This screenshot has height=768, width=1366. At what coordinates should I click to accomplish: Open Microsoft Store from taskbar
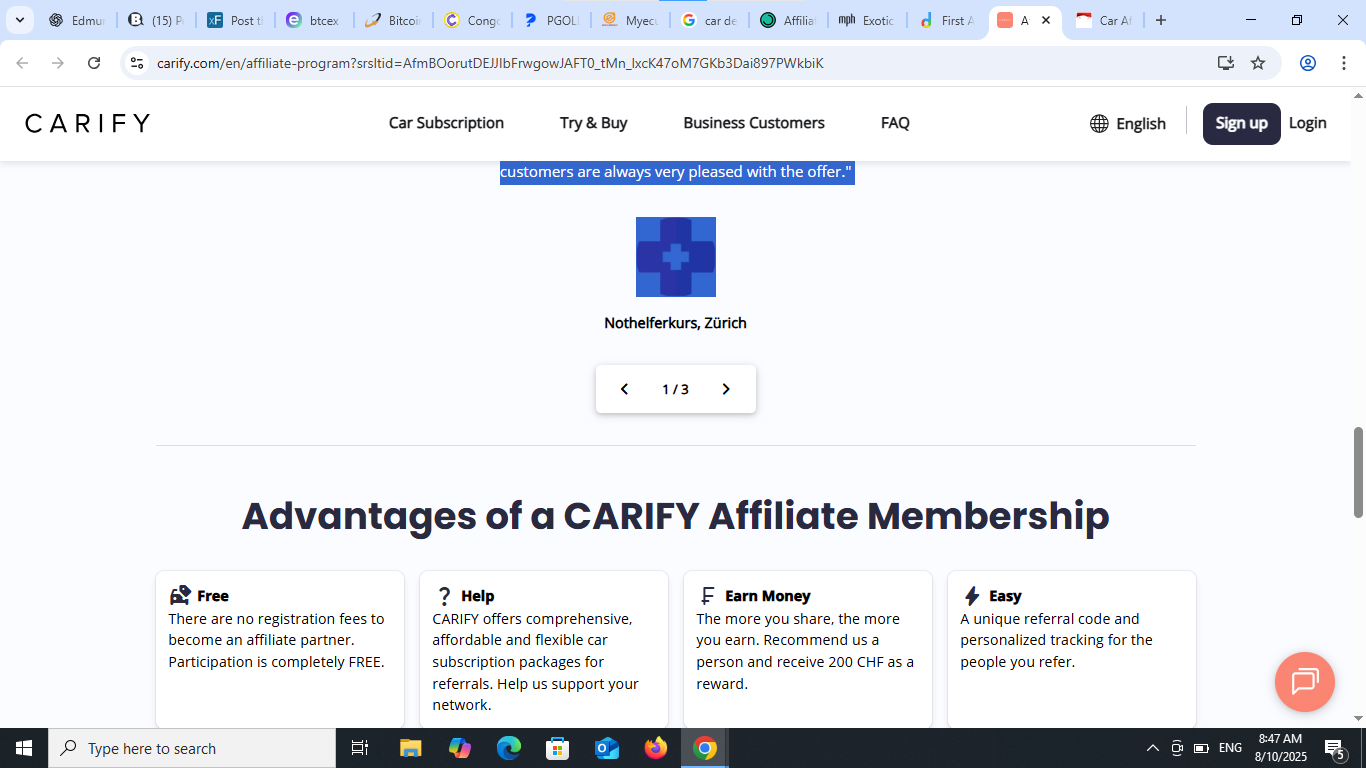pos(558,748)
